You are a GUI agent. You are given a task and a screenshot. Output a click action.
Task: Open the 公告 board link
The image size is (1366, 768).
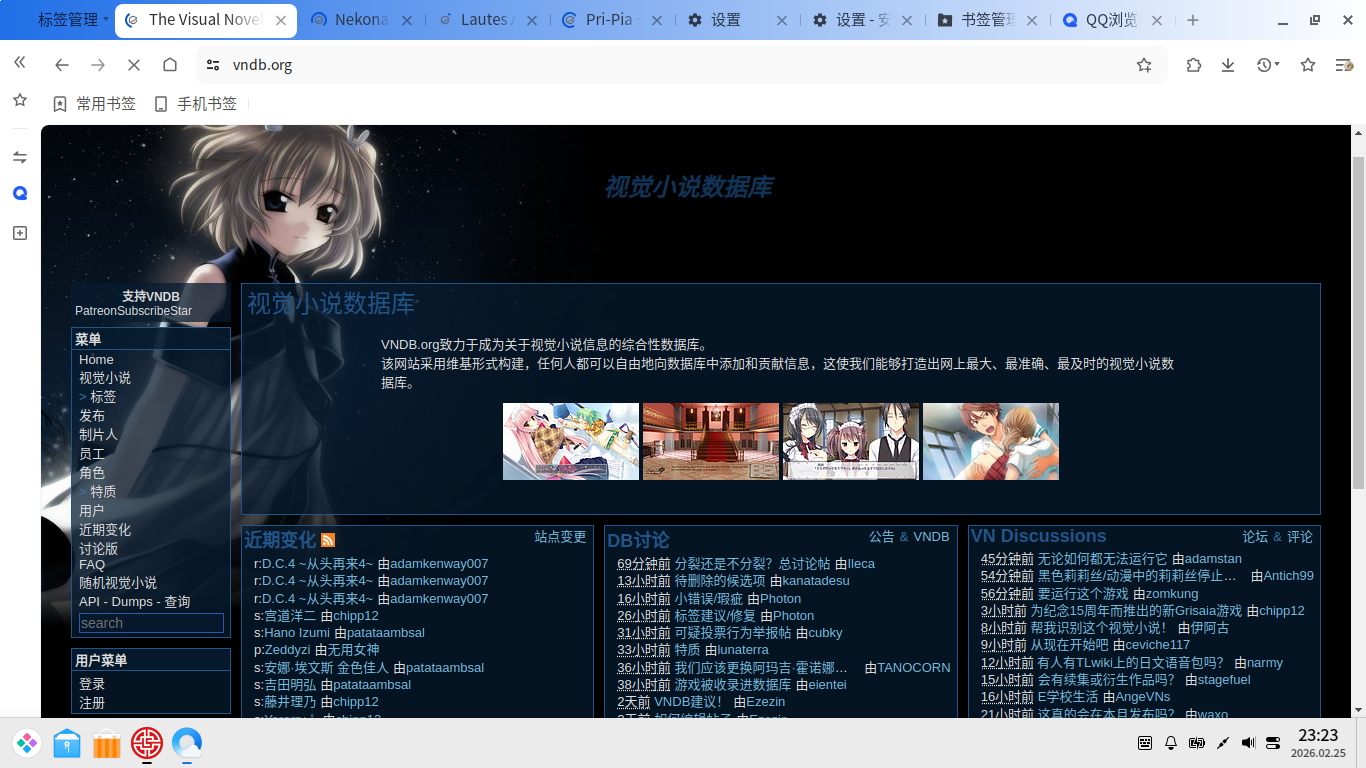click(x=882, y=537)
